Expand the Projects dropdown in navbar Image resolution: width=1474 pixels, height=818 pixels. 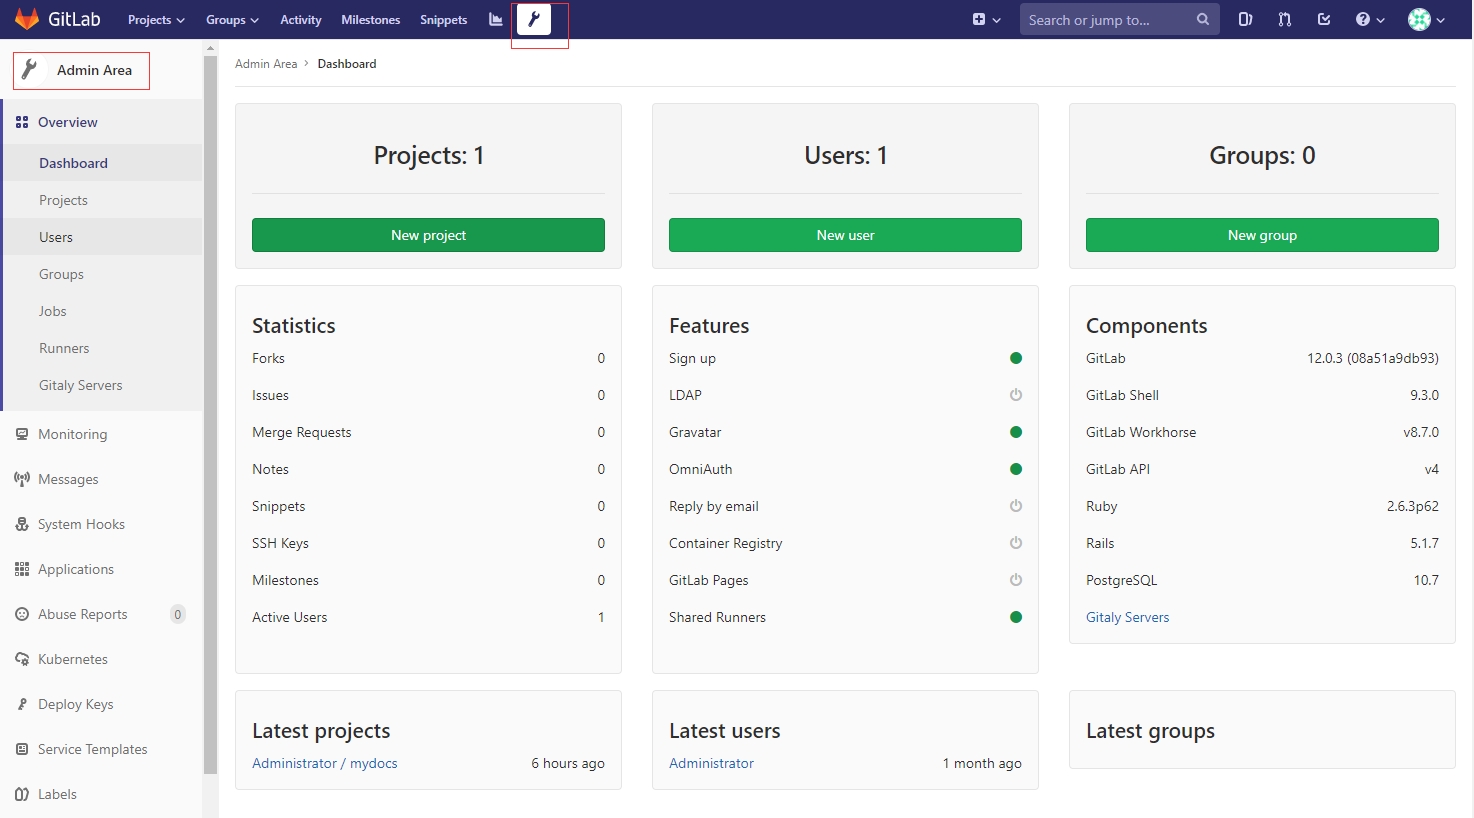156,20
